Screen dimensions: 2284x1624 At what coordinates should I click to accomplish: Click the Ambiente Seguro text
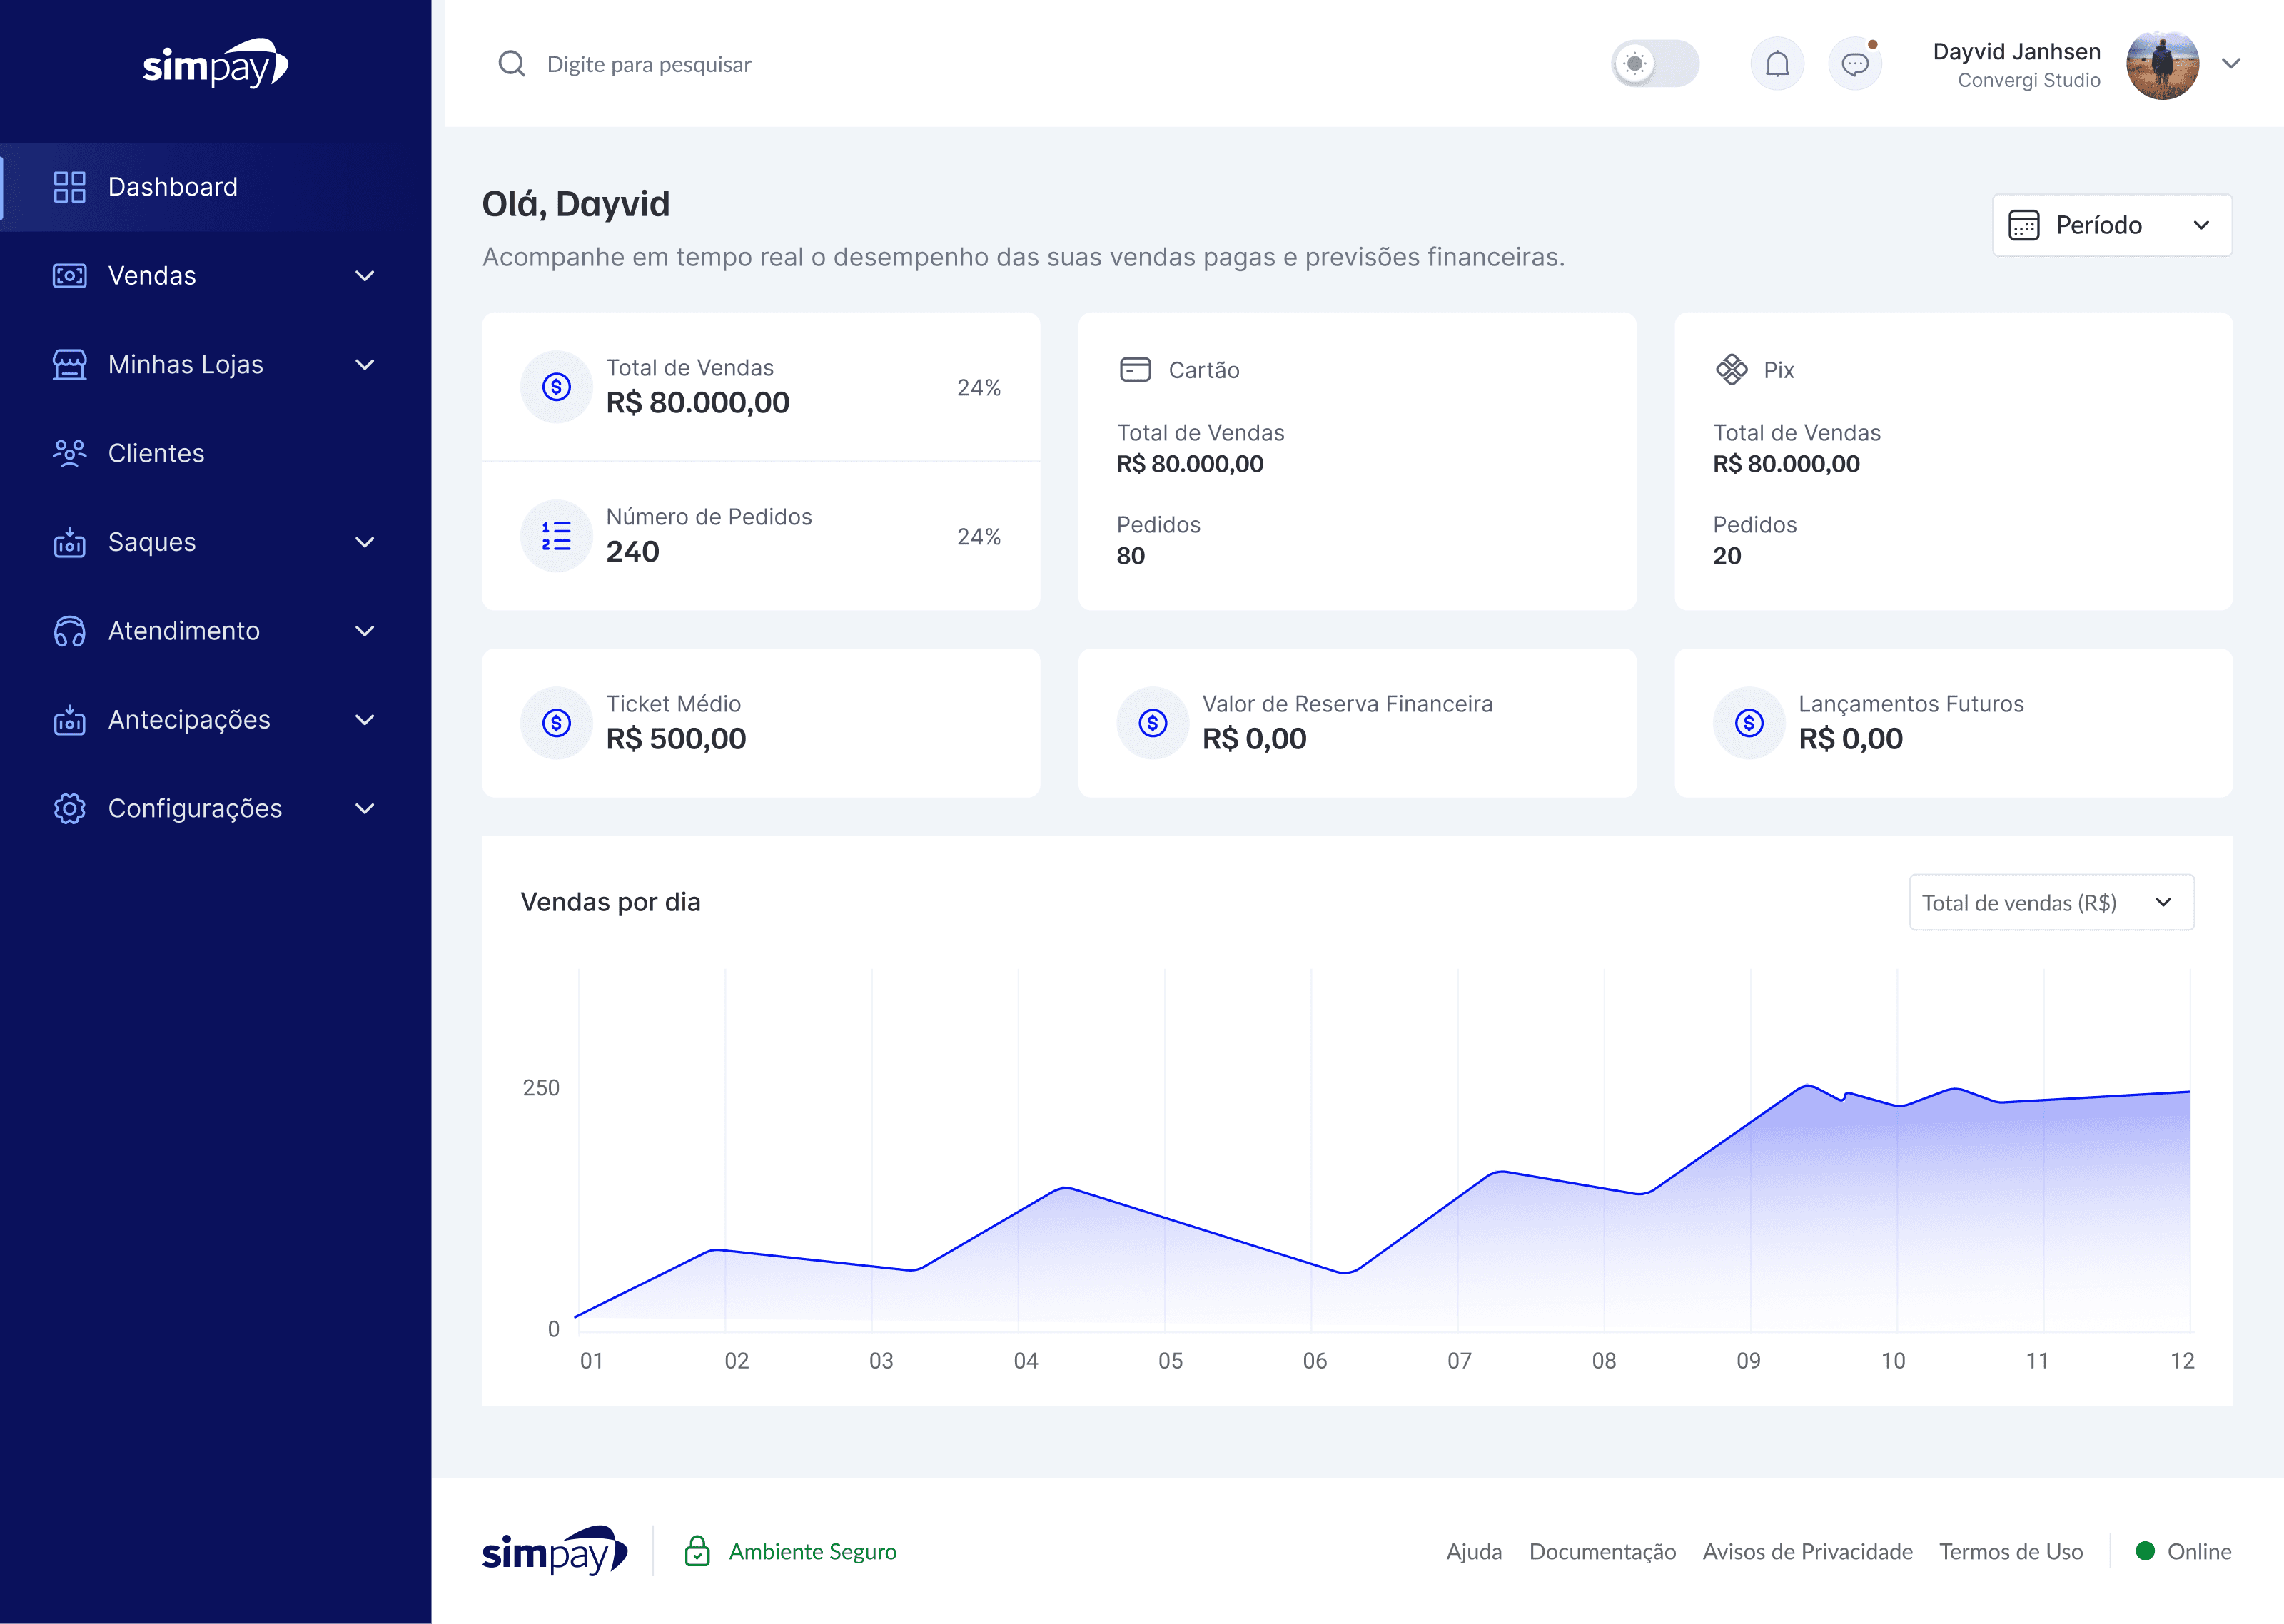point(813,1551)
